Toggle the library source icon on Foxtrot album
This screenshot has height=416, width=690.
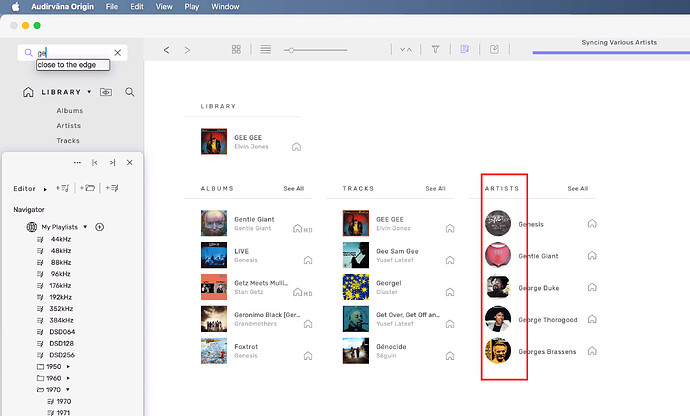point(308,356)
